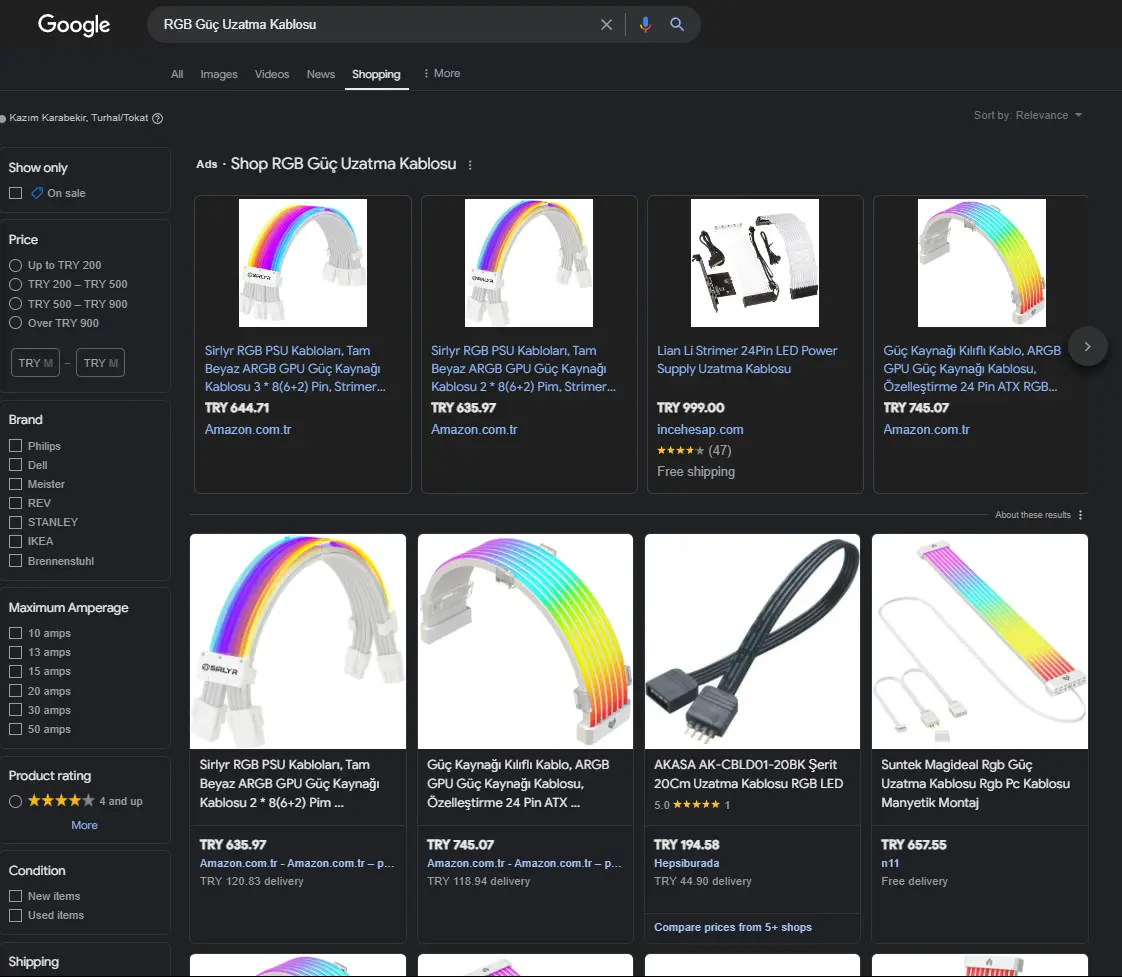Viewport: 1122px width, 977px height.
Task: Check the IKEA brand filter
Action: tap(15, 541)
